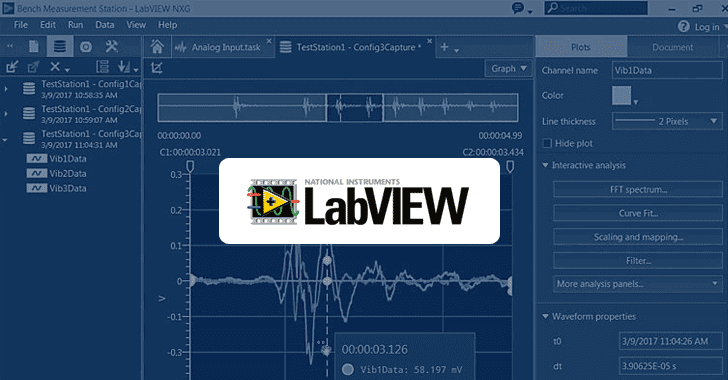This screenshot has height=380, width=728.
Task: Open the Line thickness dropdown
Action: [x=667, y=122]
